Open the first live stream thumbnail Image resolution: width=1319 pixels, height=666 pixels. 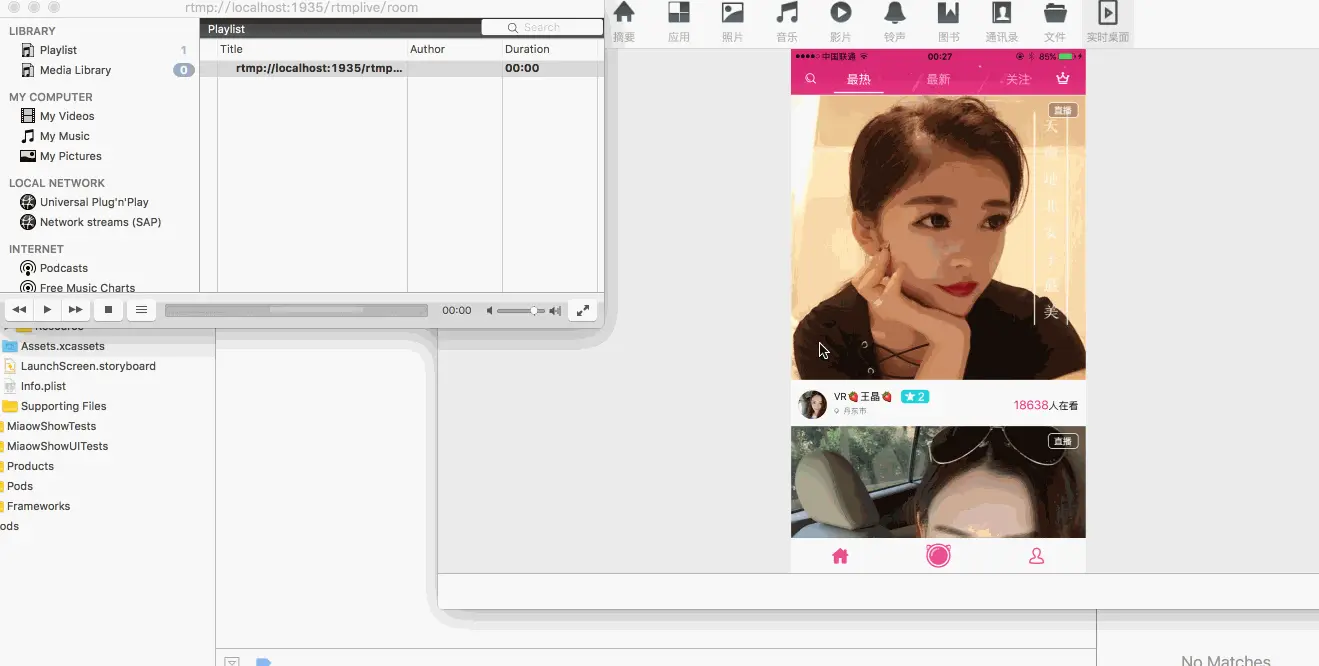pyautogui.click(x=938, y=238)
